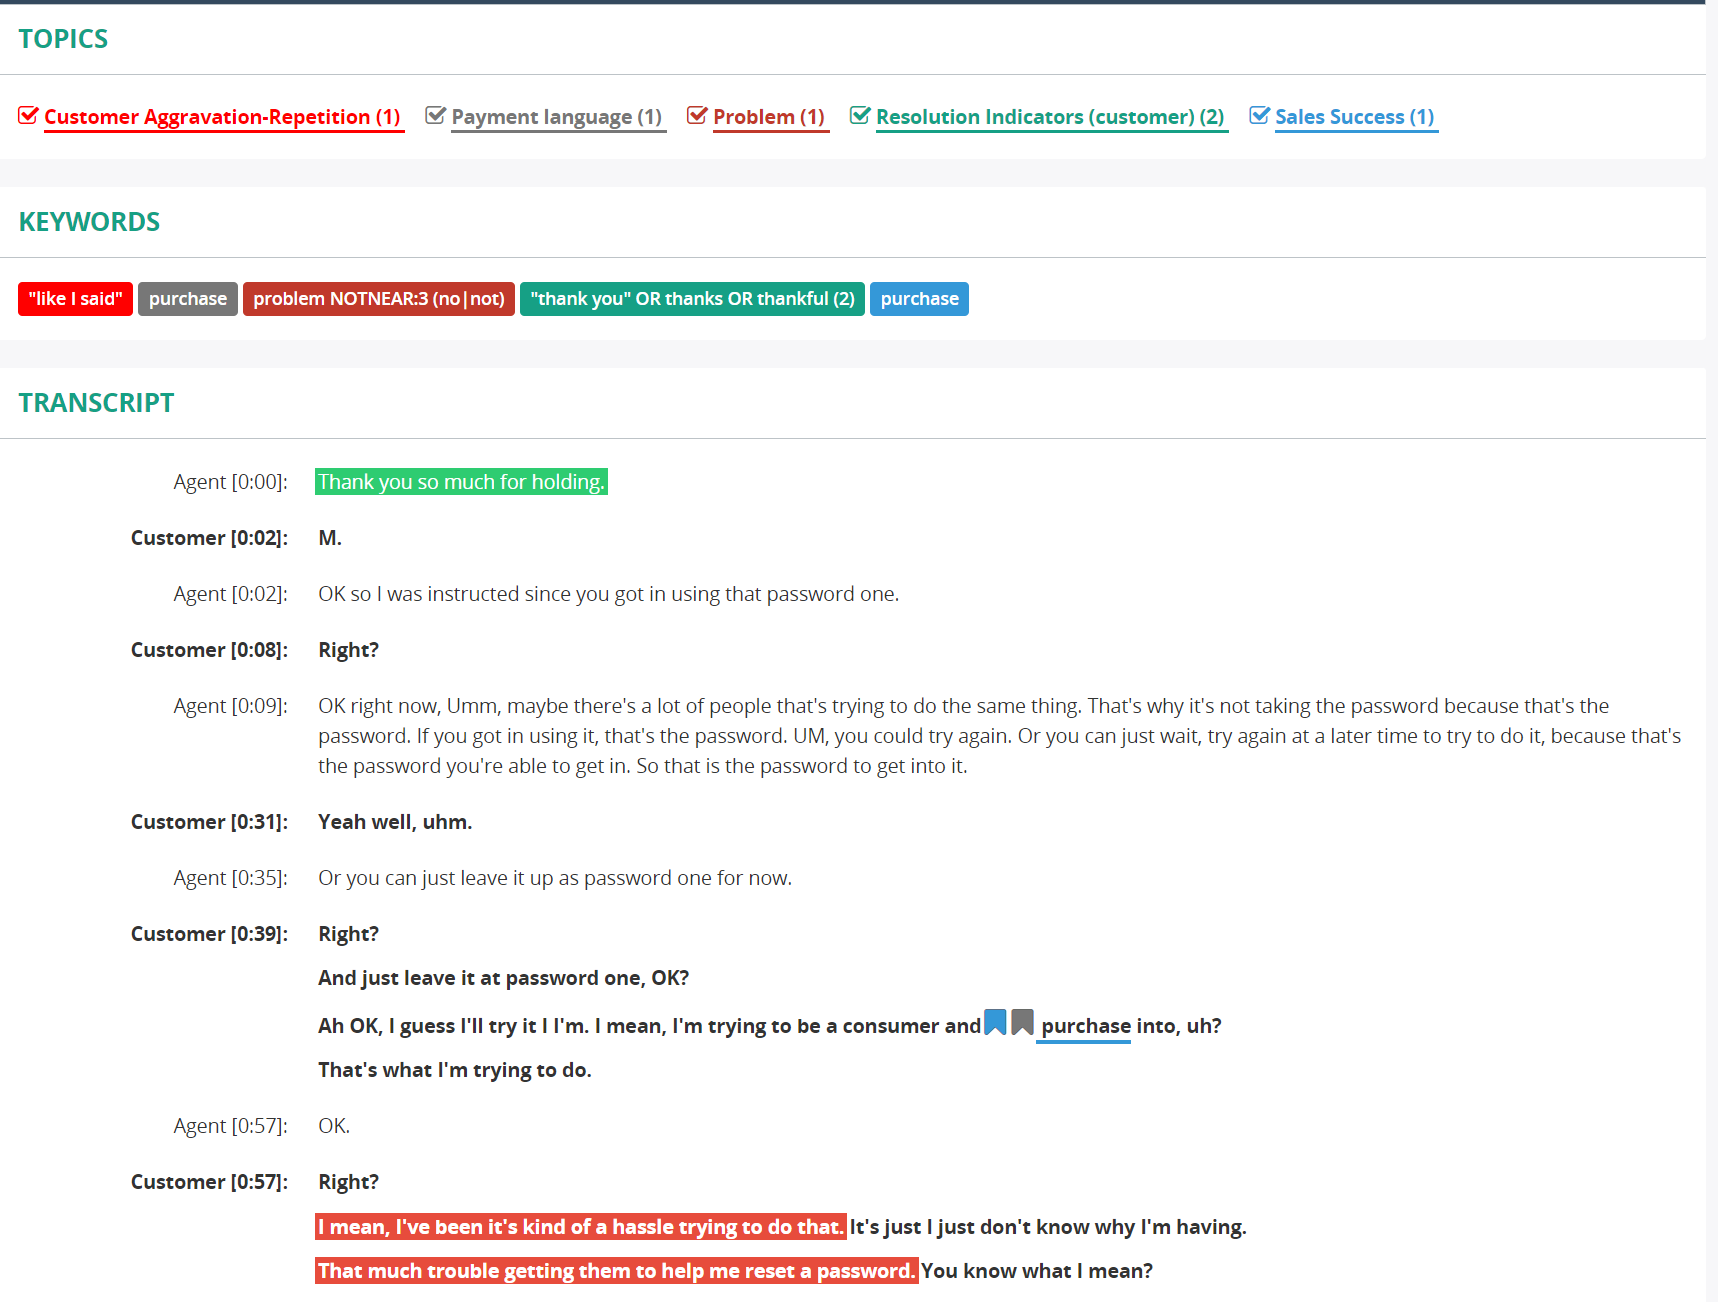Click the TOPICS section header
The height and width of the screenshot is (1302, 1718).
[x=63, y=38]
